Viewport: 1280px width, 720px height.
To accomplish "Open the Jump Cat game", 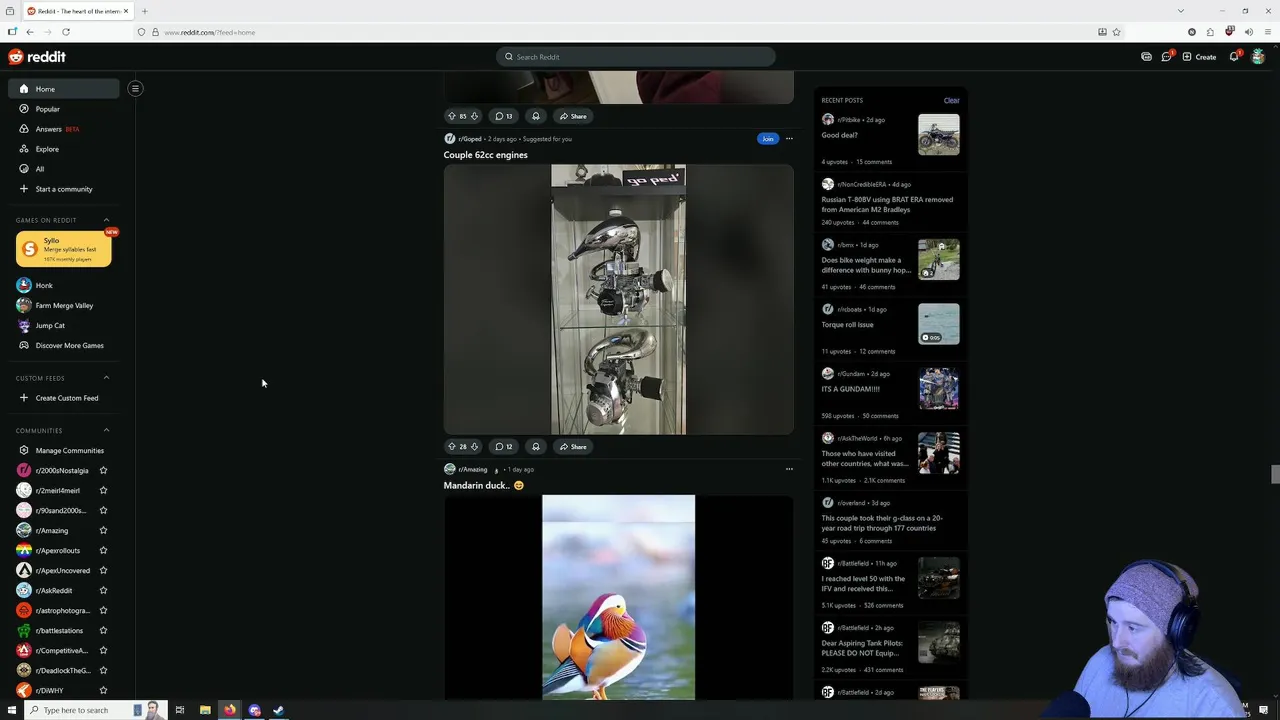I will pyautogui.click(x=50, y=325).
